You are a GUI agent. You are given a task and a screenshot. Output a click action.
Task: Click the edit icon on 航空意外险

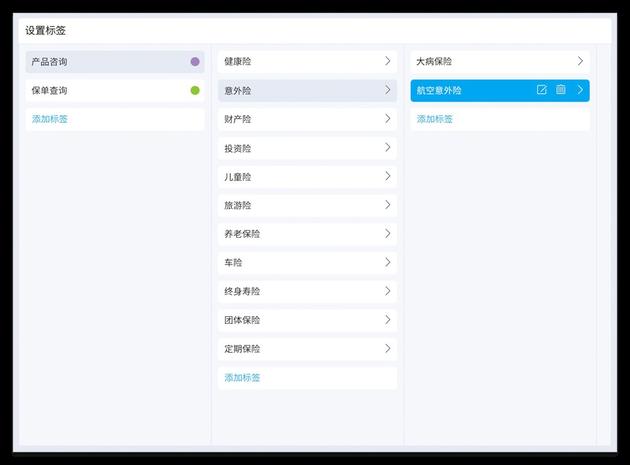click(542, 90)
